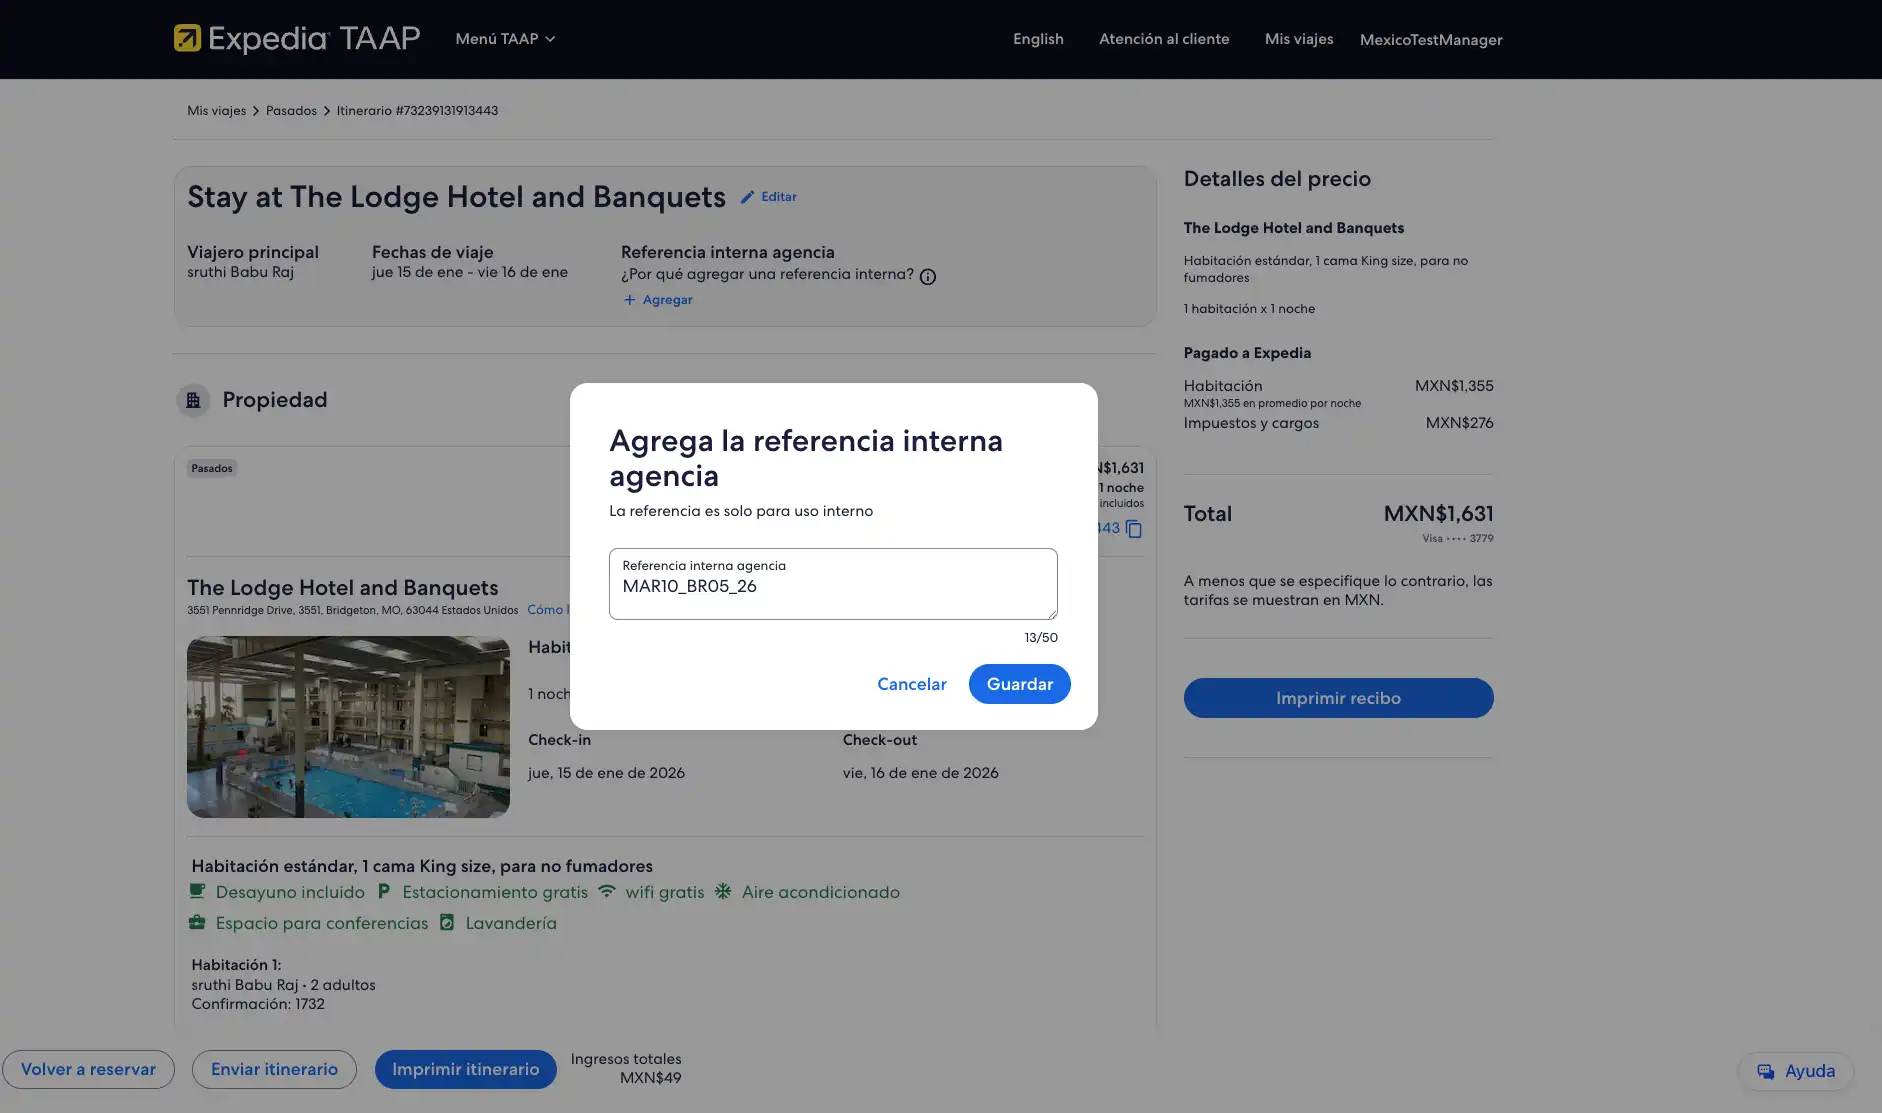Click the hotel pool photo thumbnail
1882x1113 pixels.
point(348,727)
